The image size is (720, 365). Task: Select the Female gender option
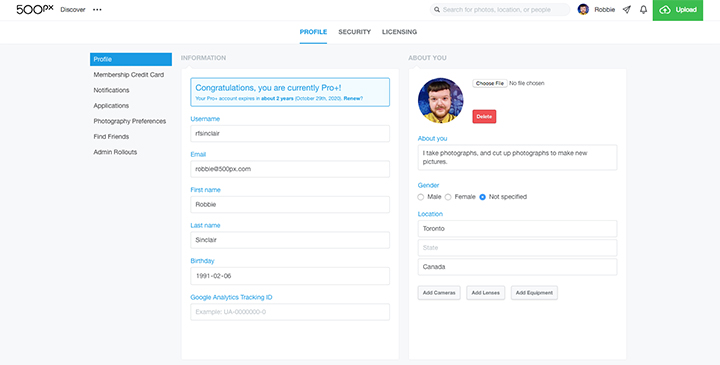pyautogui.click(x=448, y=197)
